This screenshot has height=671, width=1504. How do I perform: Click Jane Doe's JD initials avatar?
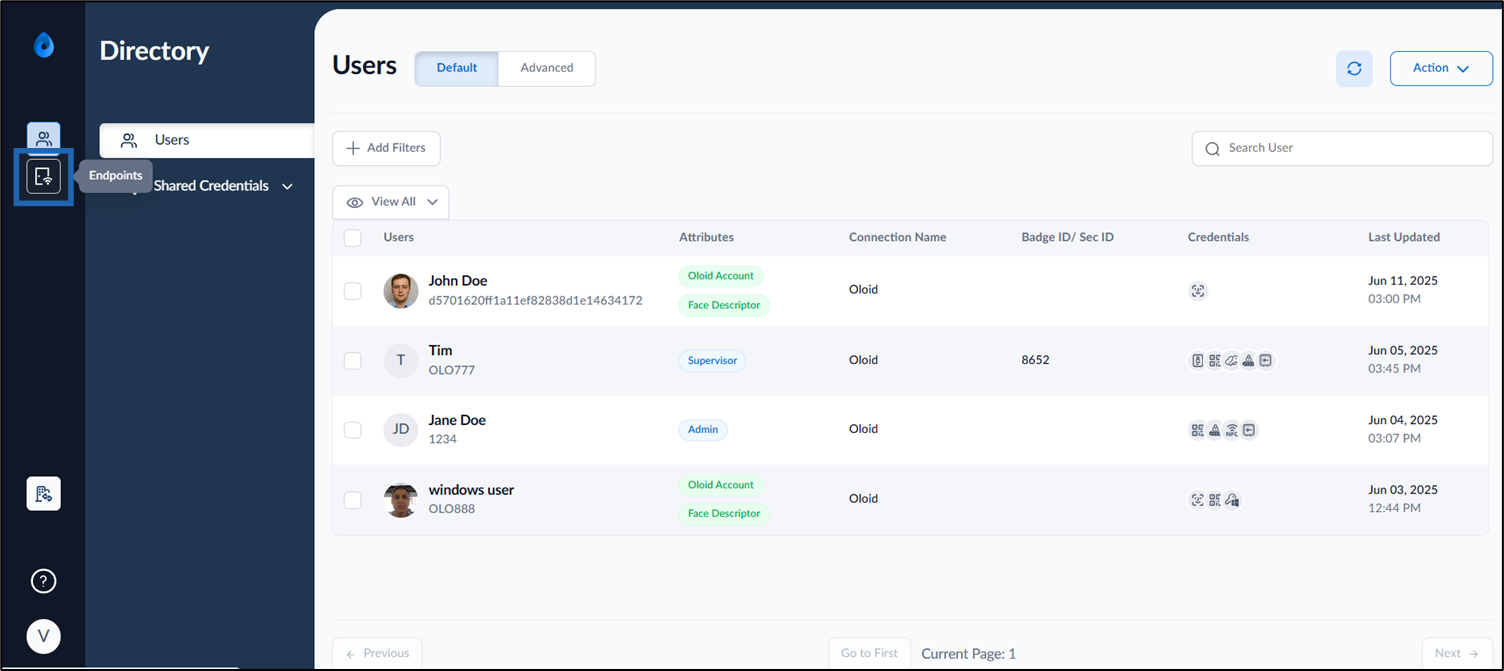tap(401, 430)
